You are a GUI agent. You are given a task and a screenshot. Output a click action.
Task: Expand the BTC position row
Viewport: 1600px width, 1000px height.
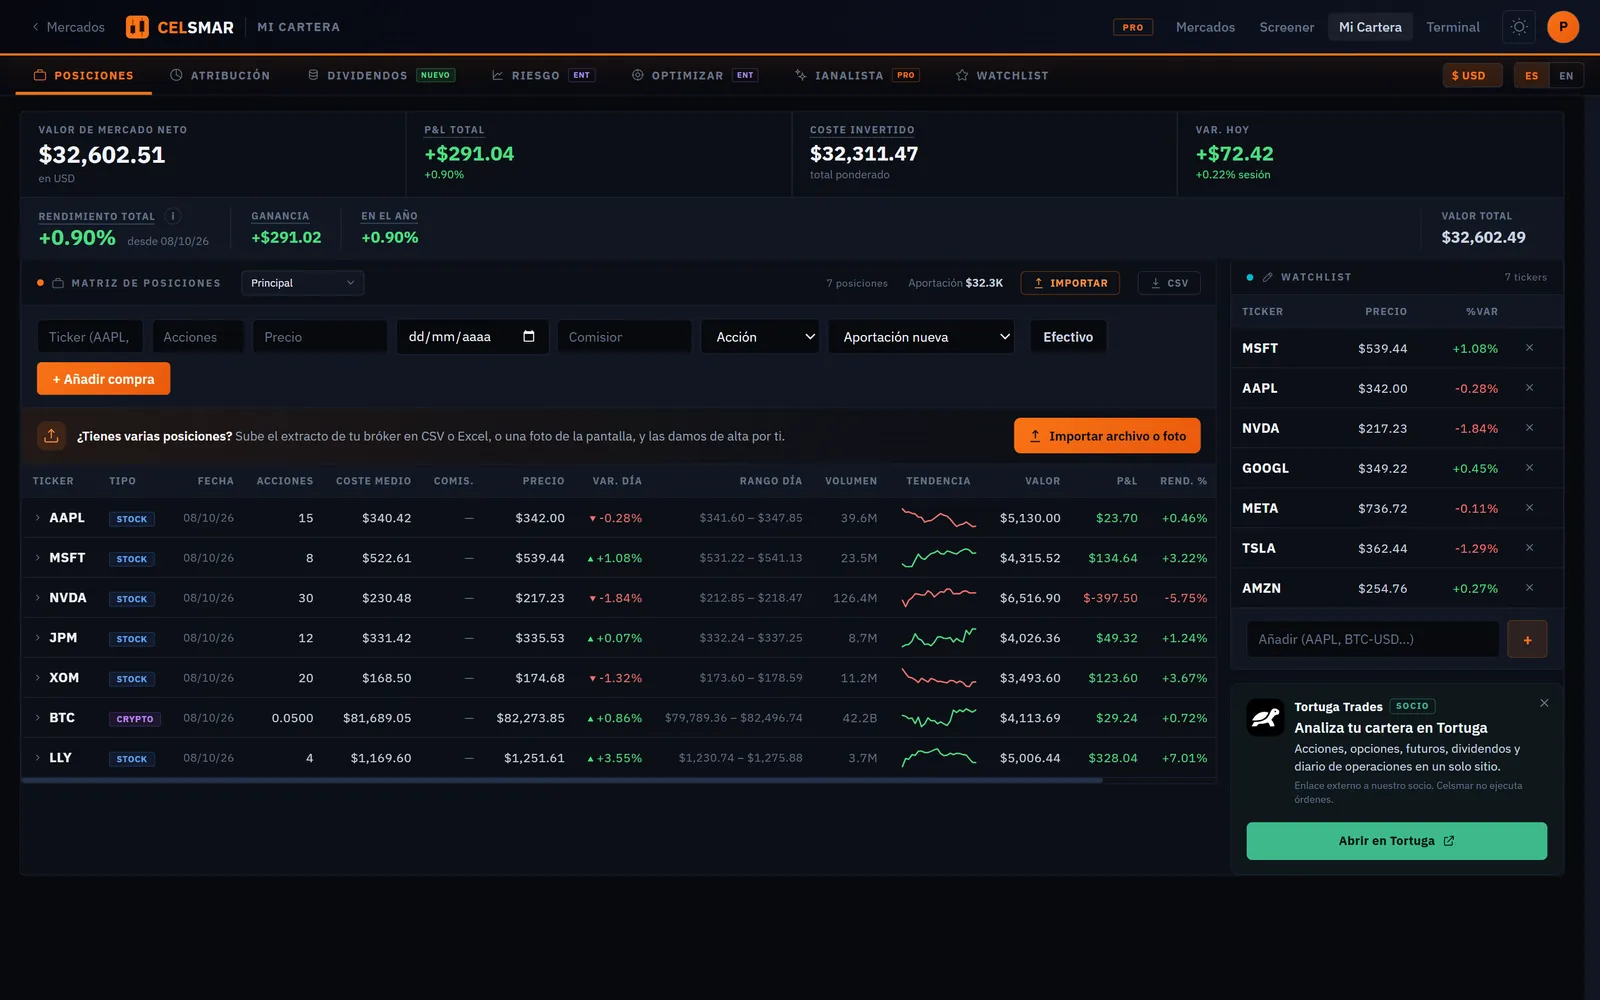(38, 718)
